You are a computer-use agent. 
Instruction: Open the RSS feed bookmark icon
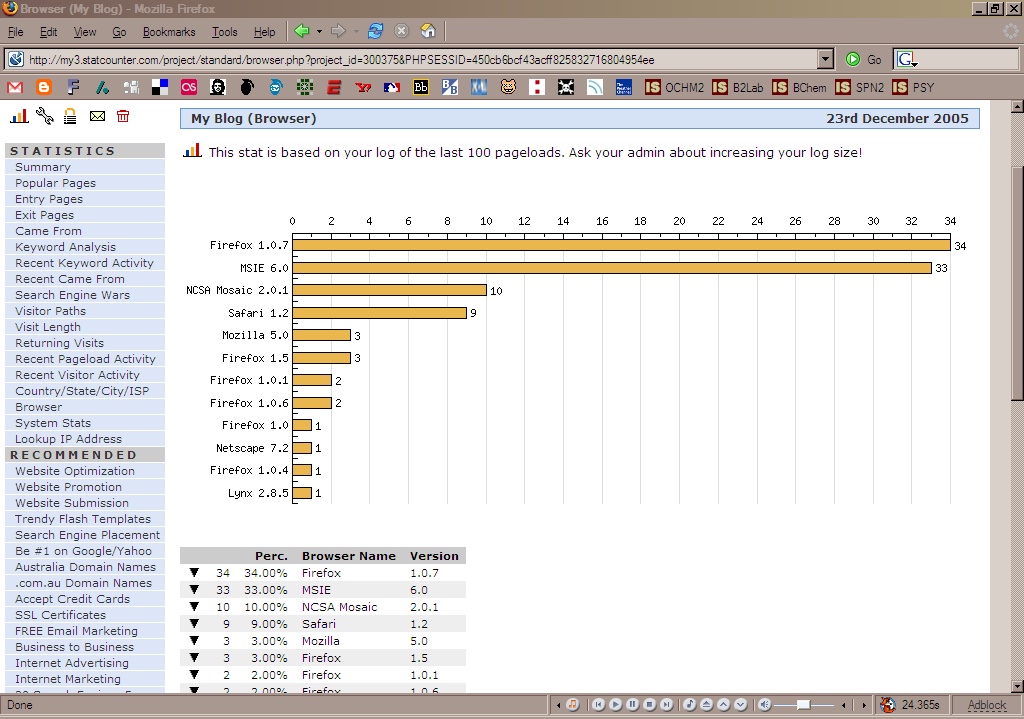point(595,87)
